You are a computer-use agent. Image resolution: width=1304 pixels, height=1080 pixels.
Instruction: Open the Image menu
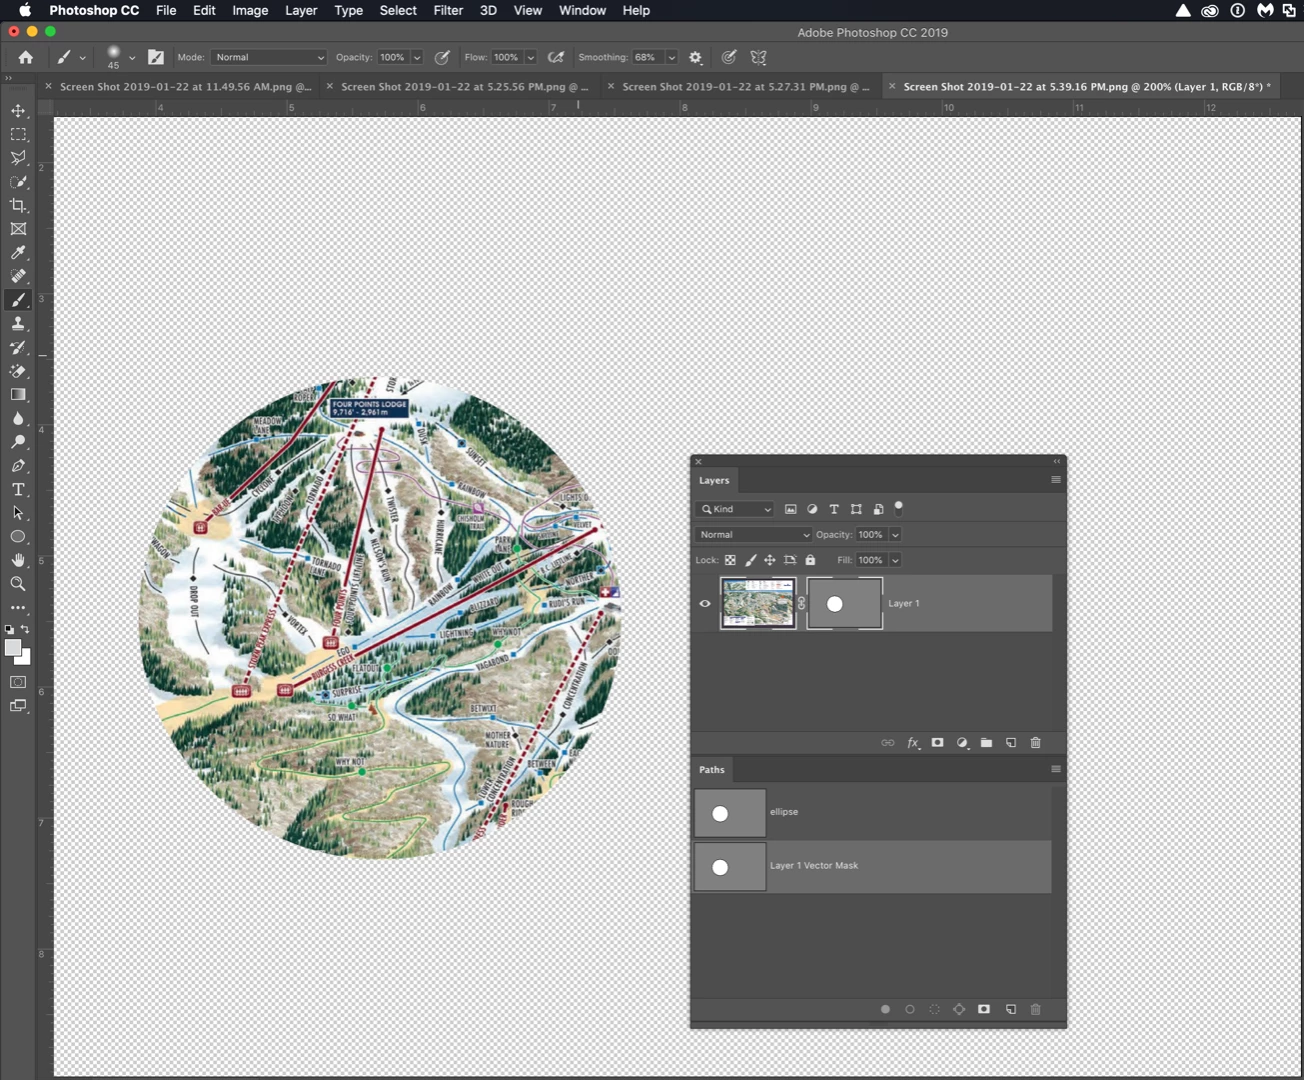[x=250, y=10]
